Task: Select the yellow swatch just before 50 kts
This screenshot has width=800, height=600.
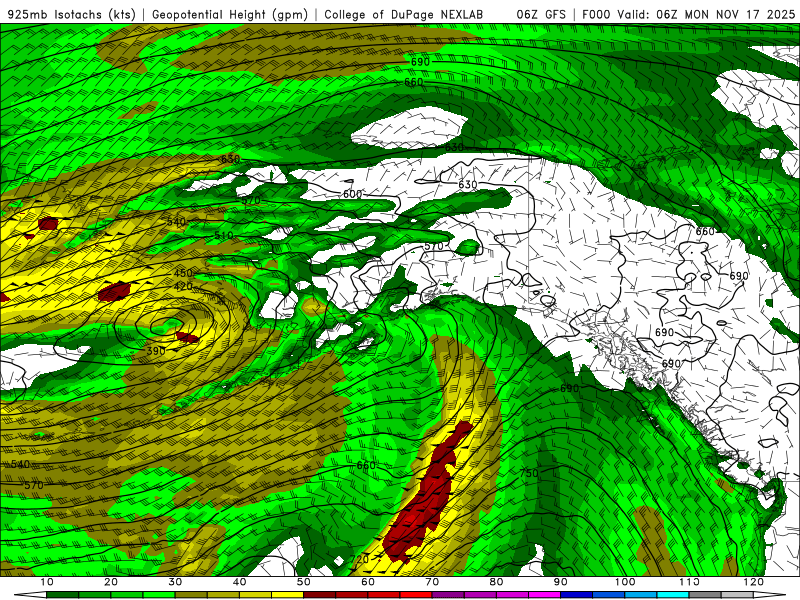Action: (x=287, y=595)
